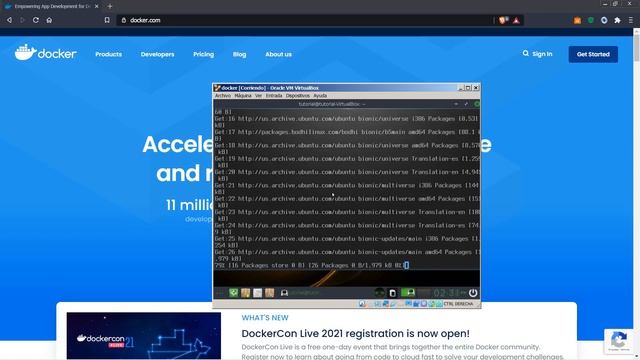This screenshot has height=360, width=640.
Task: Open the Developers navigation menu
Action: point(158,54)
